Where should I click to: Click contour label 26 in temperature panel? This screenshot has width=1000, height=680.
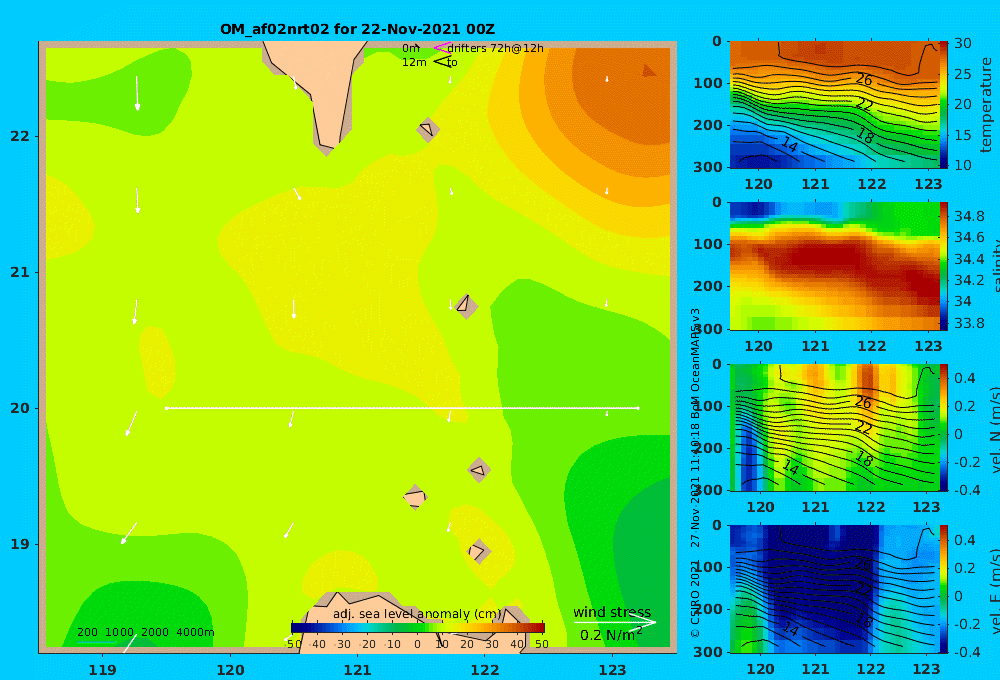pyautogui.click(x=864, y=79)
